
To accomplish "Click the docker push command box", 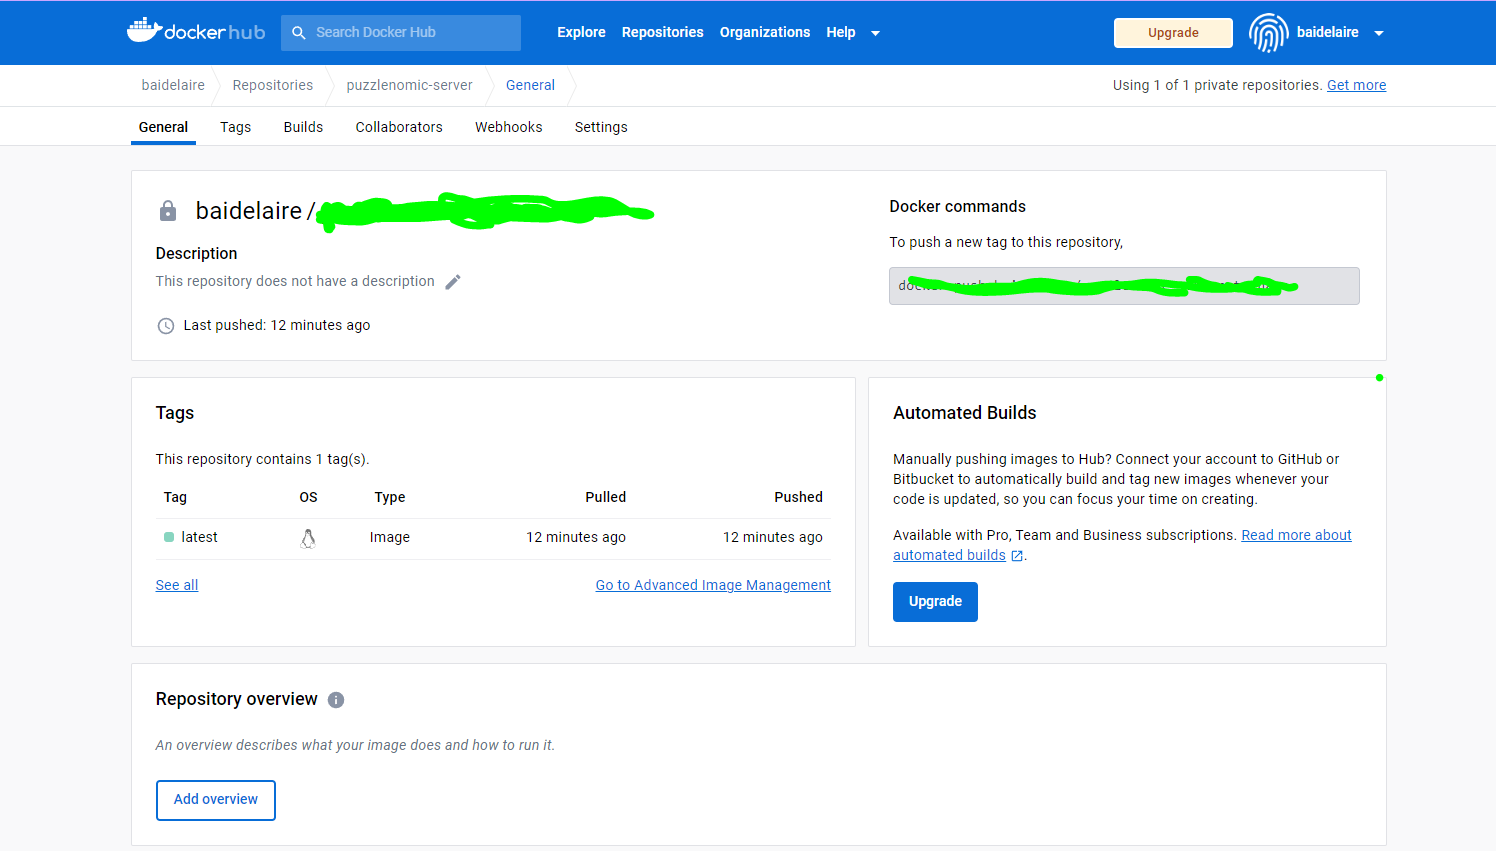I will coord(1124,286).
